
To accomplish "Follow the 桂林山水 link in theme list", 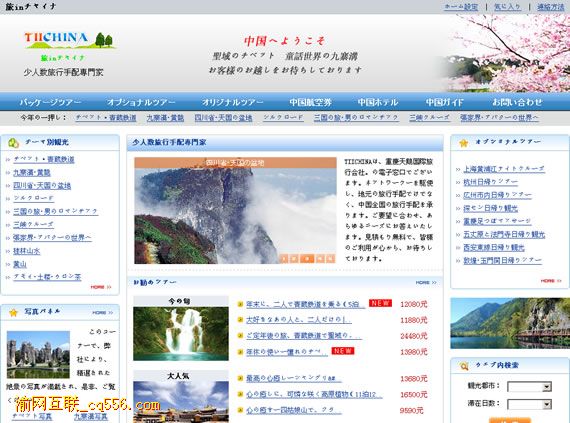I will tap(27, 251).
